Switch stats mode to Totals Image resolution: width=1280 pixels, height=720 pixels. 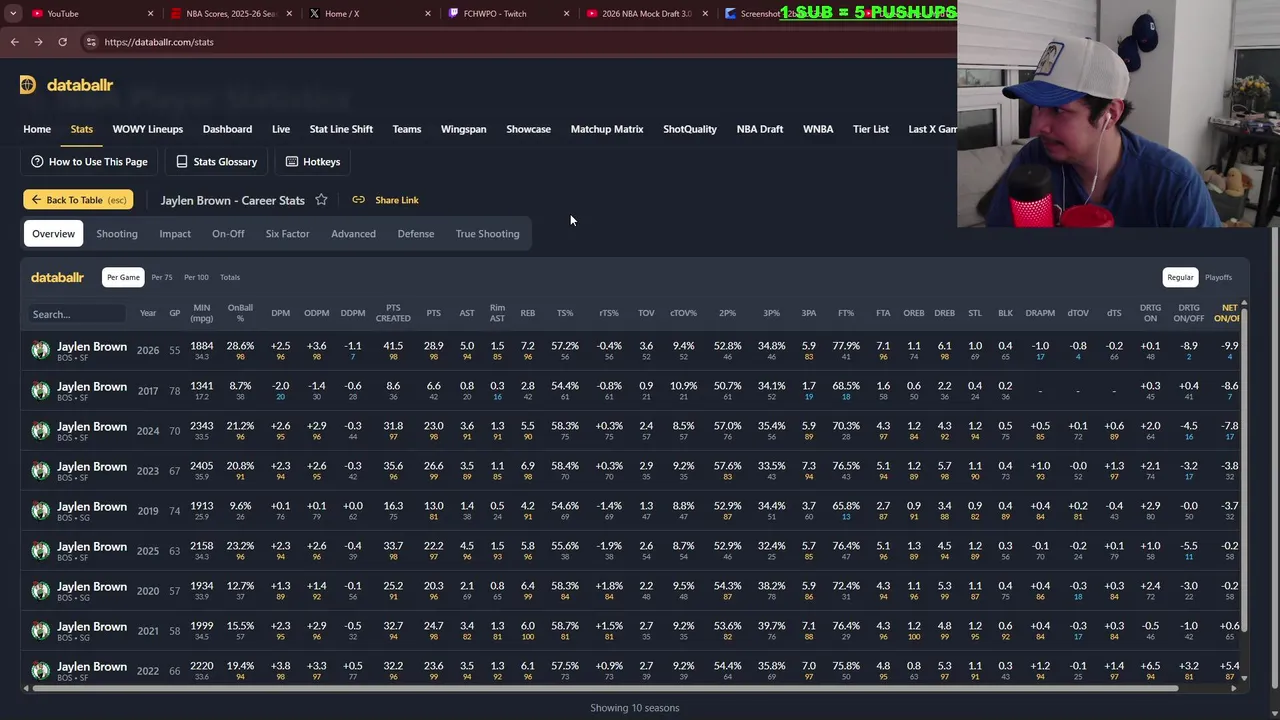click(x=230, y=277)
